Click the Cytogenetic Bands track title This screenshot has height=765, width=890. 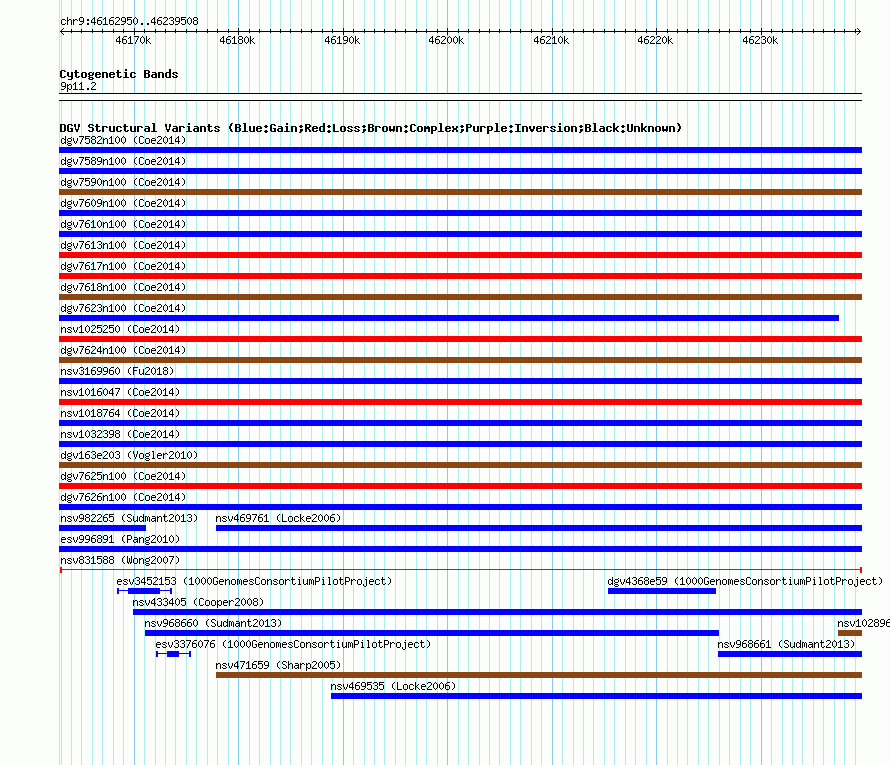[119, 74]
